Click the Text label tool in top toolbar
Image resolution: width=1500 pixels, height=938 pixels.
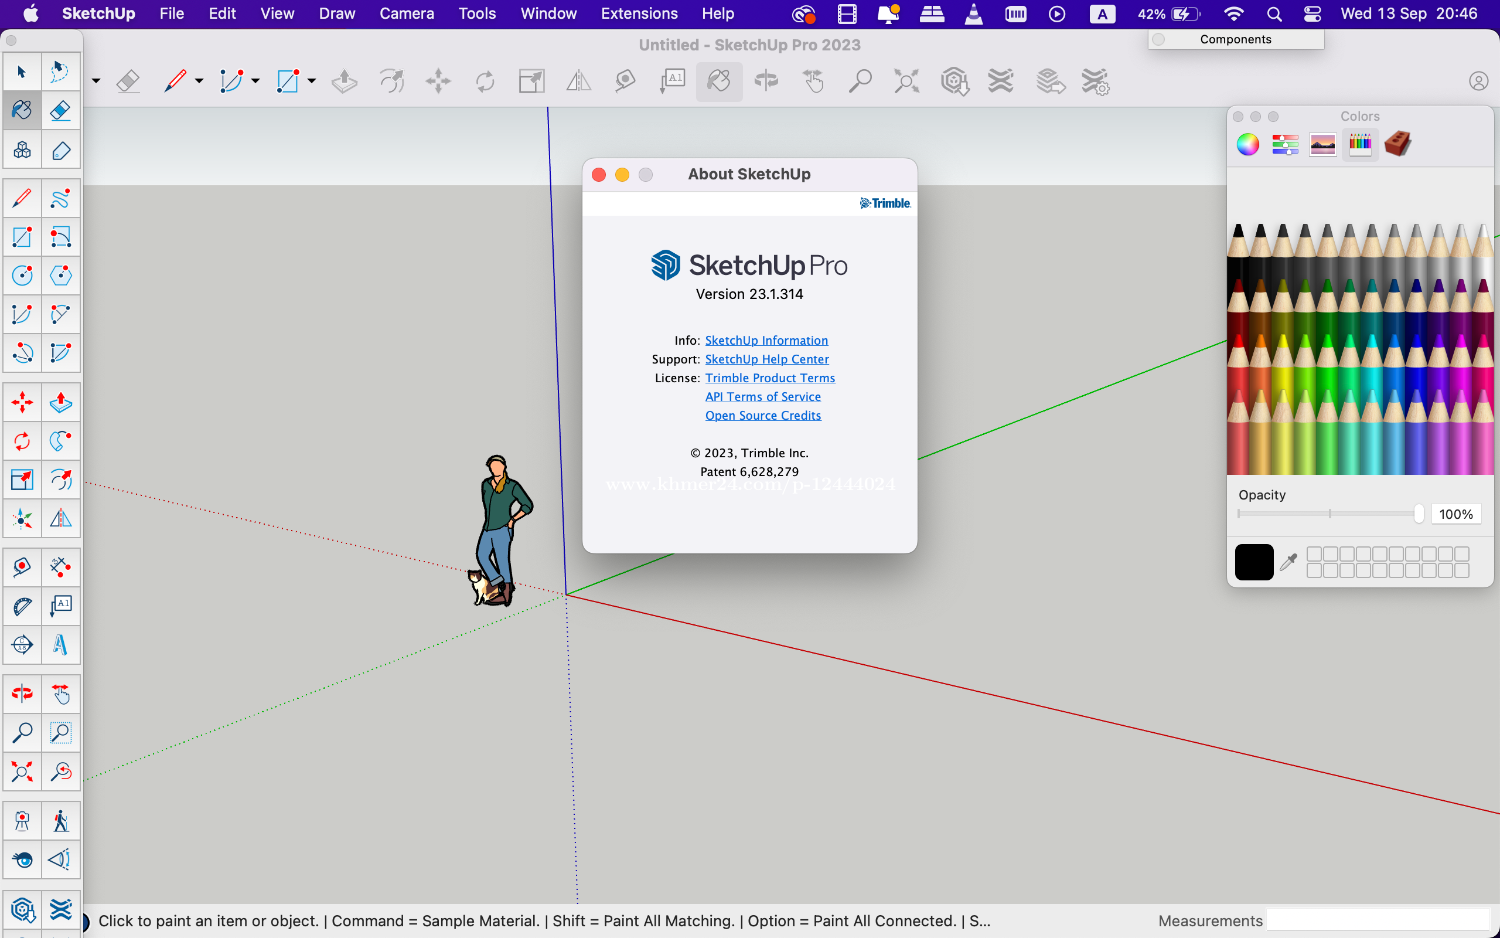tap(672, 81)
